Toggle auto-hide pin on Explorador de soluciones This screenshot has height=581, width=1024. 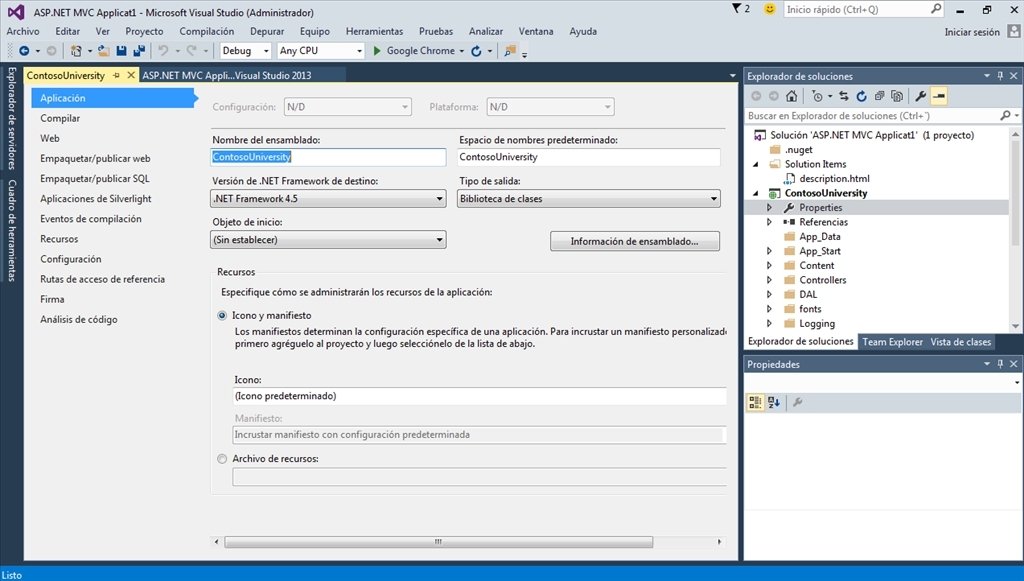pyautogui.click(x=1000, y=75)
